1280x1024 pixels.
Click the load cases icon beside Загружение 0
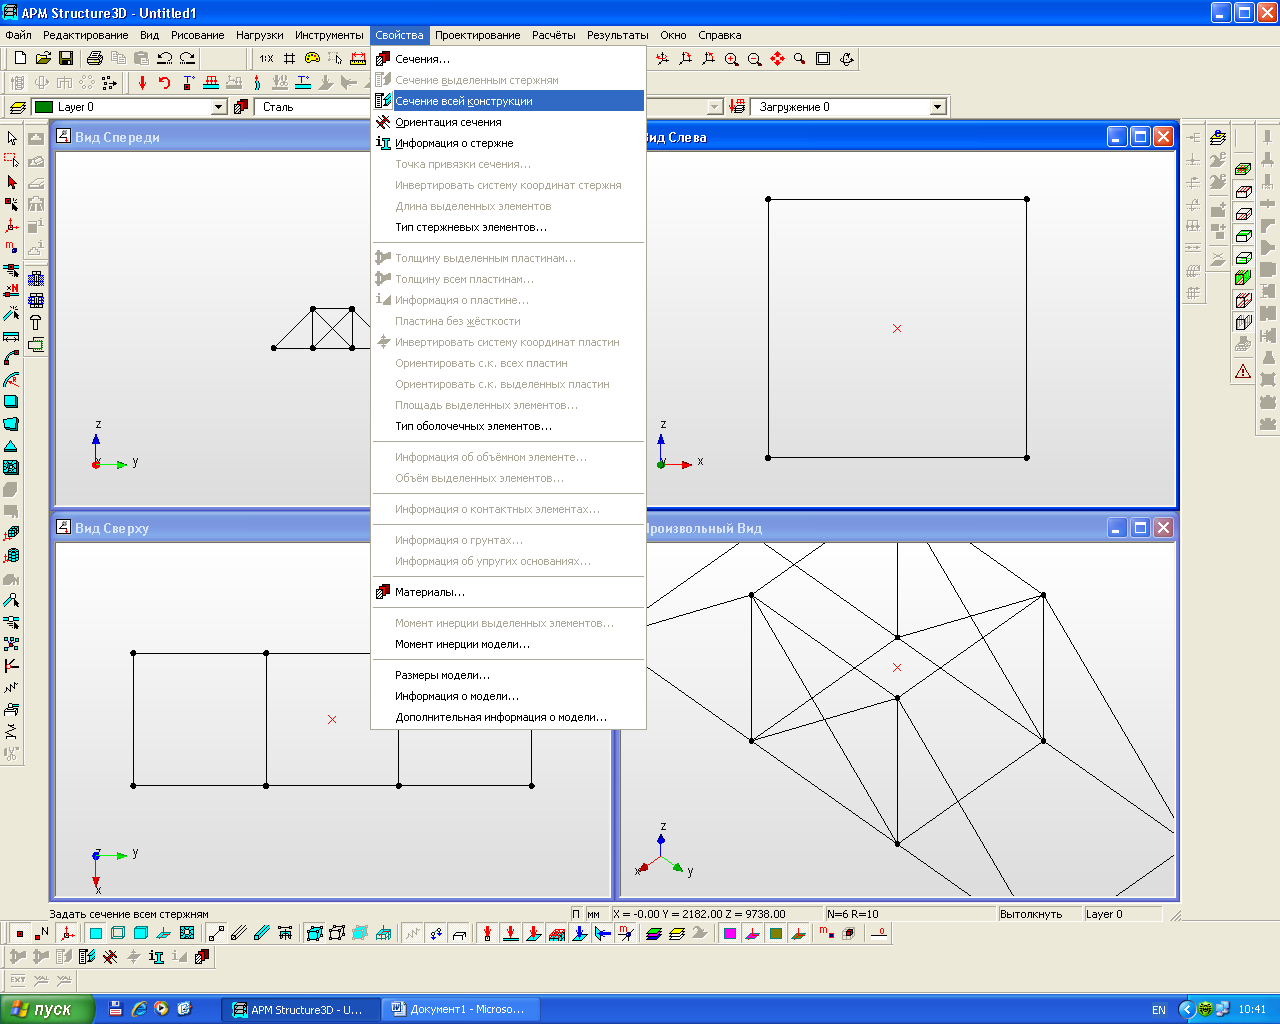[x=738, y=107]
